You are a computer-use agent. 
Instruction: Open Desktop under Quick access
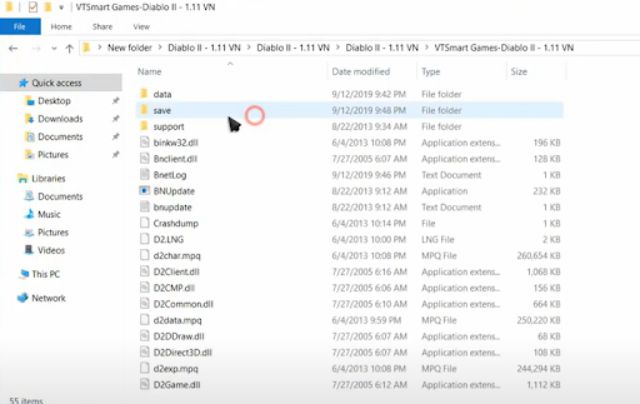click(x=54, y=101)
